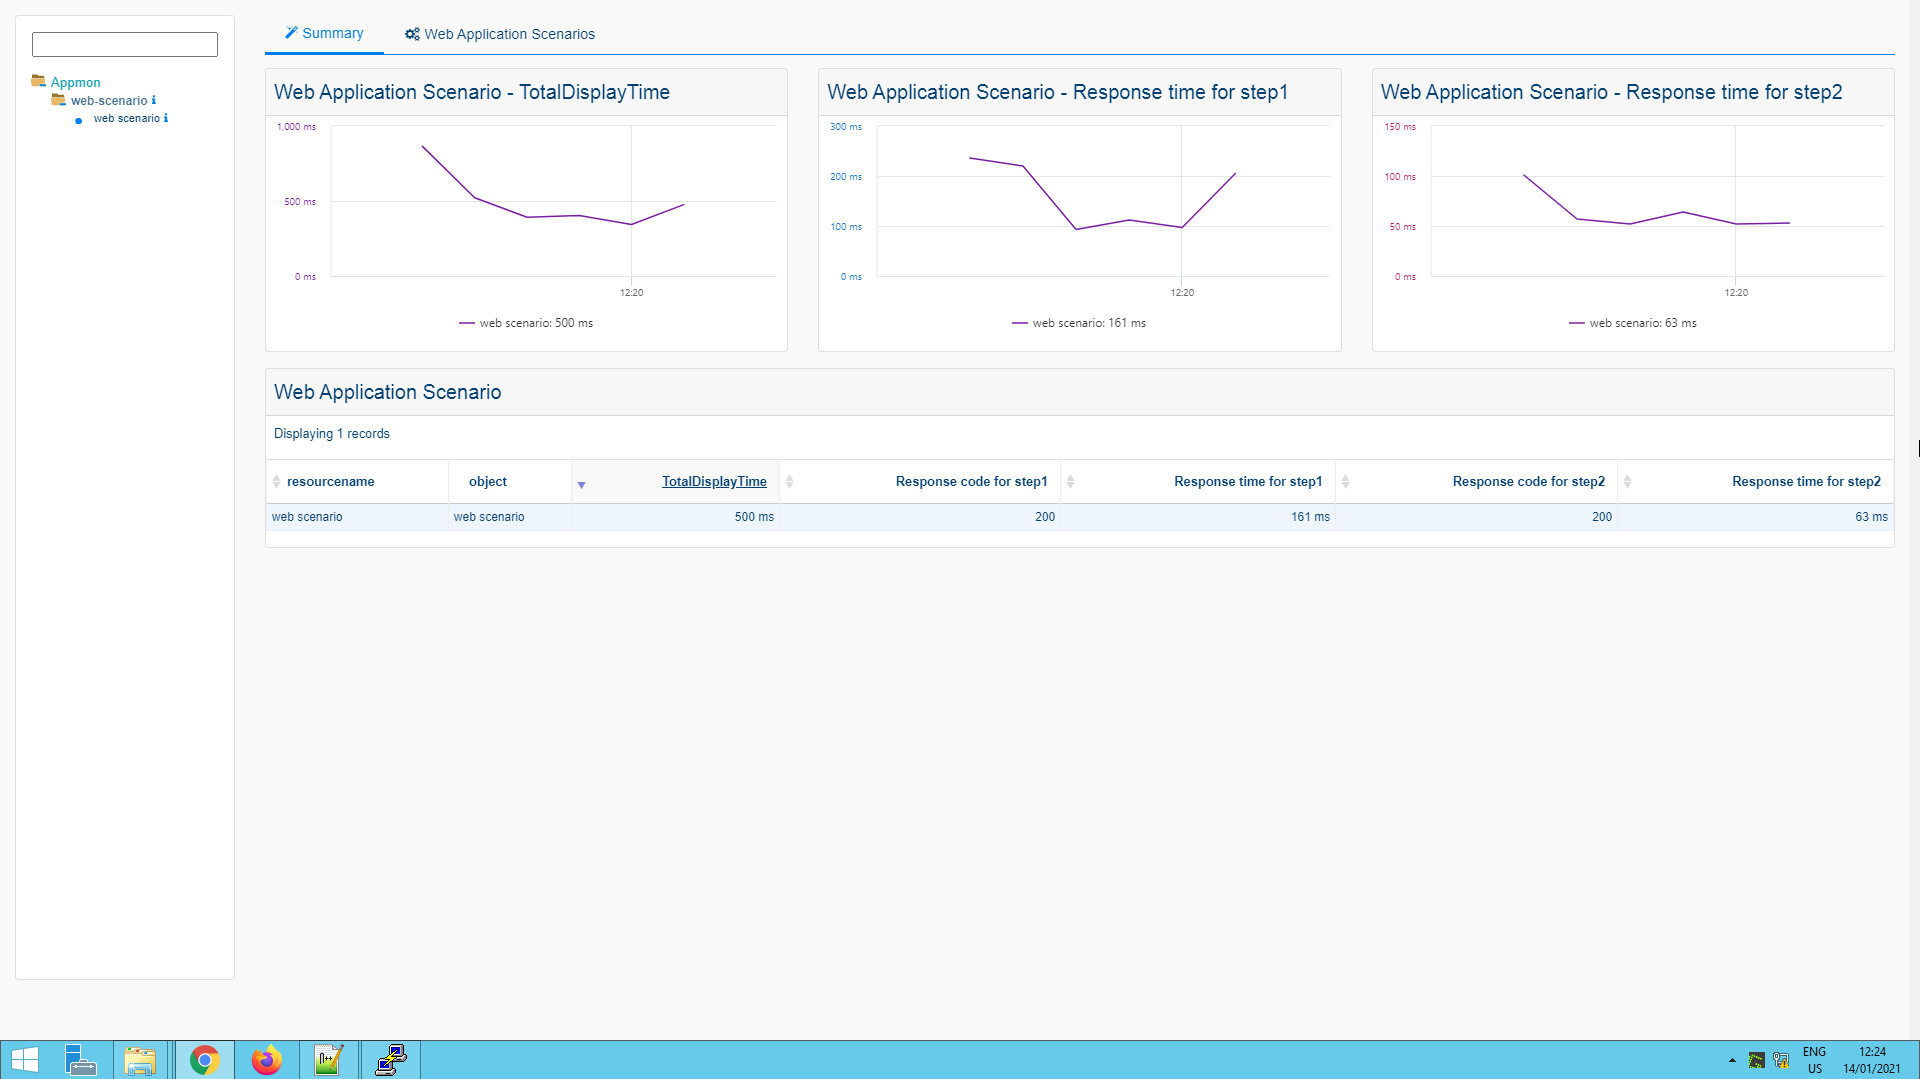1920x1079 pixels.
Task: Click the info icon beside web-scenario folder
Action: pos(153,100)
